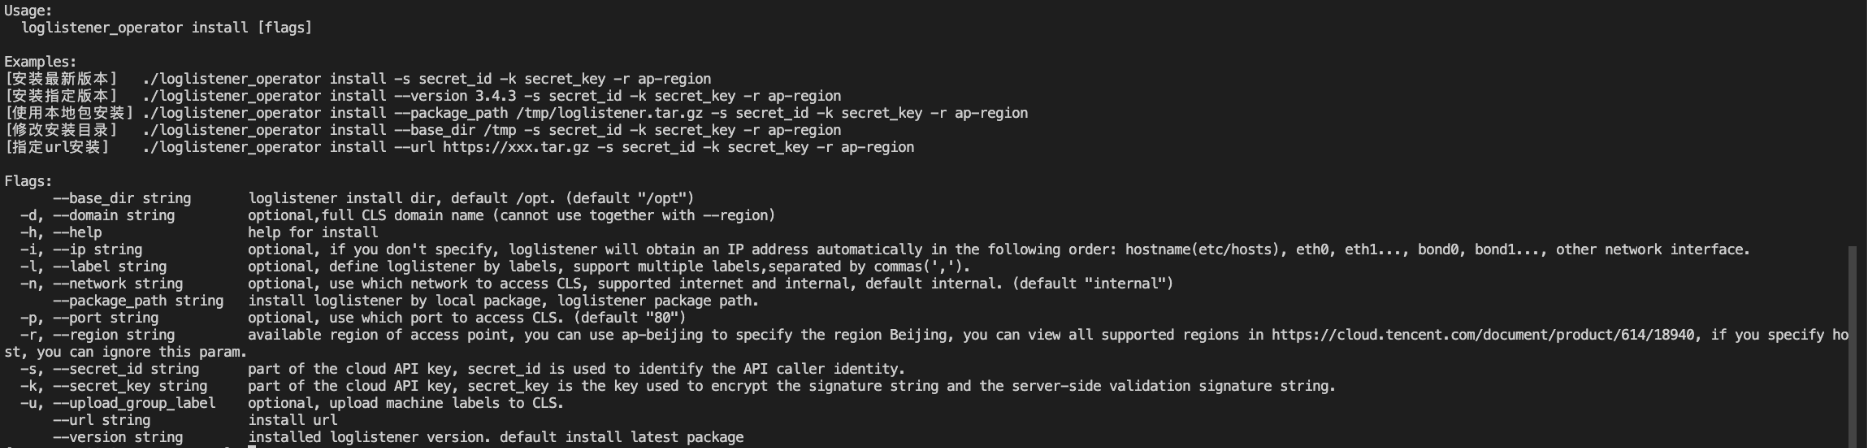The width and height of the screenshot is (1867, 448).
Task: Click the "-k, --secret_key string" flag
Action: 113,386
